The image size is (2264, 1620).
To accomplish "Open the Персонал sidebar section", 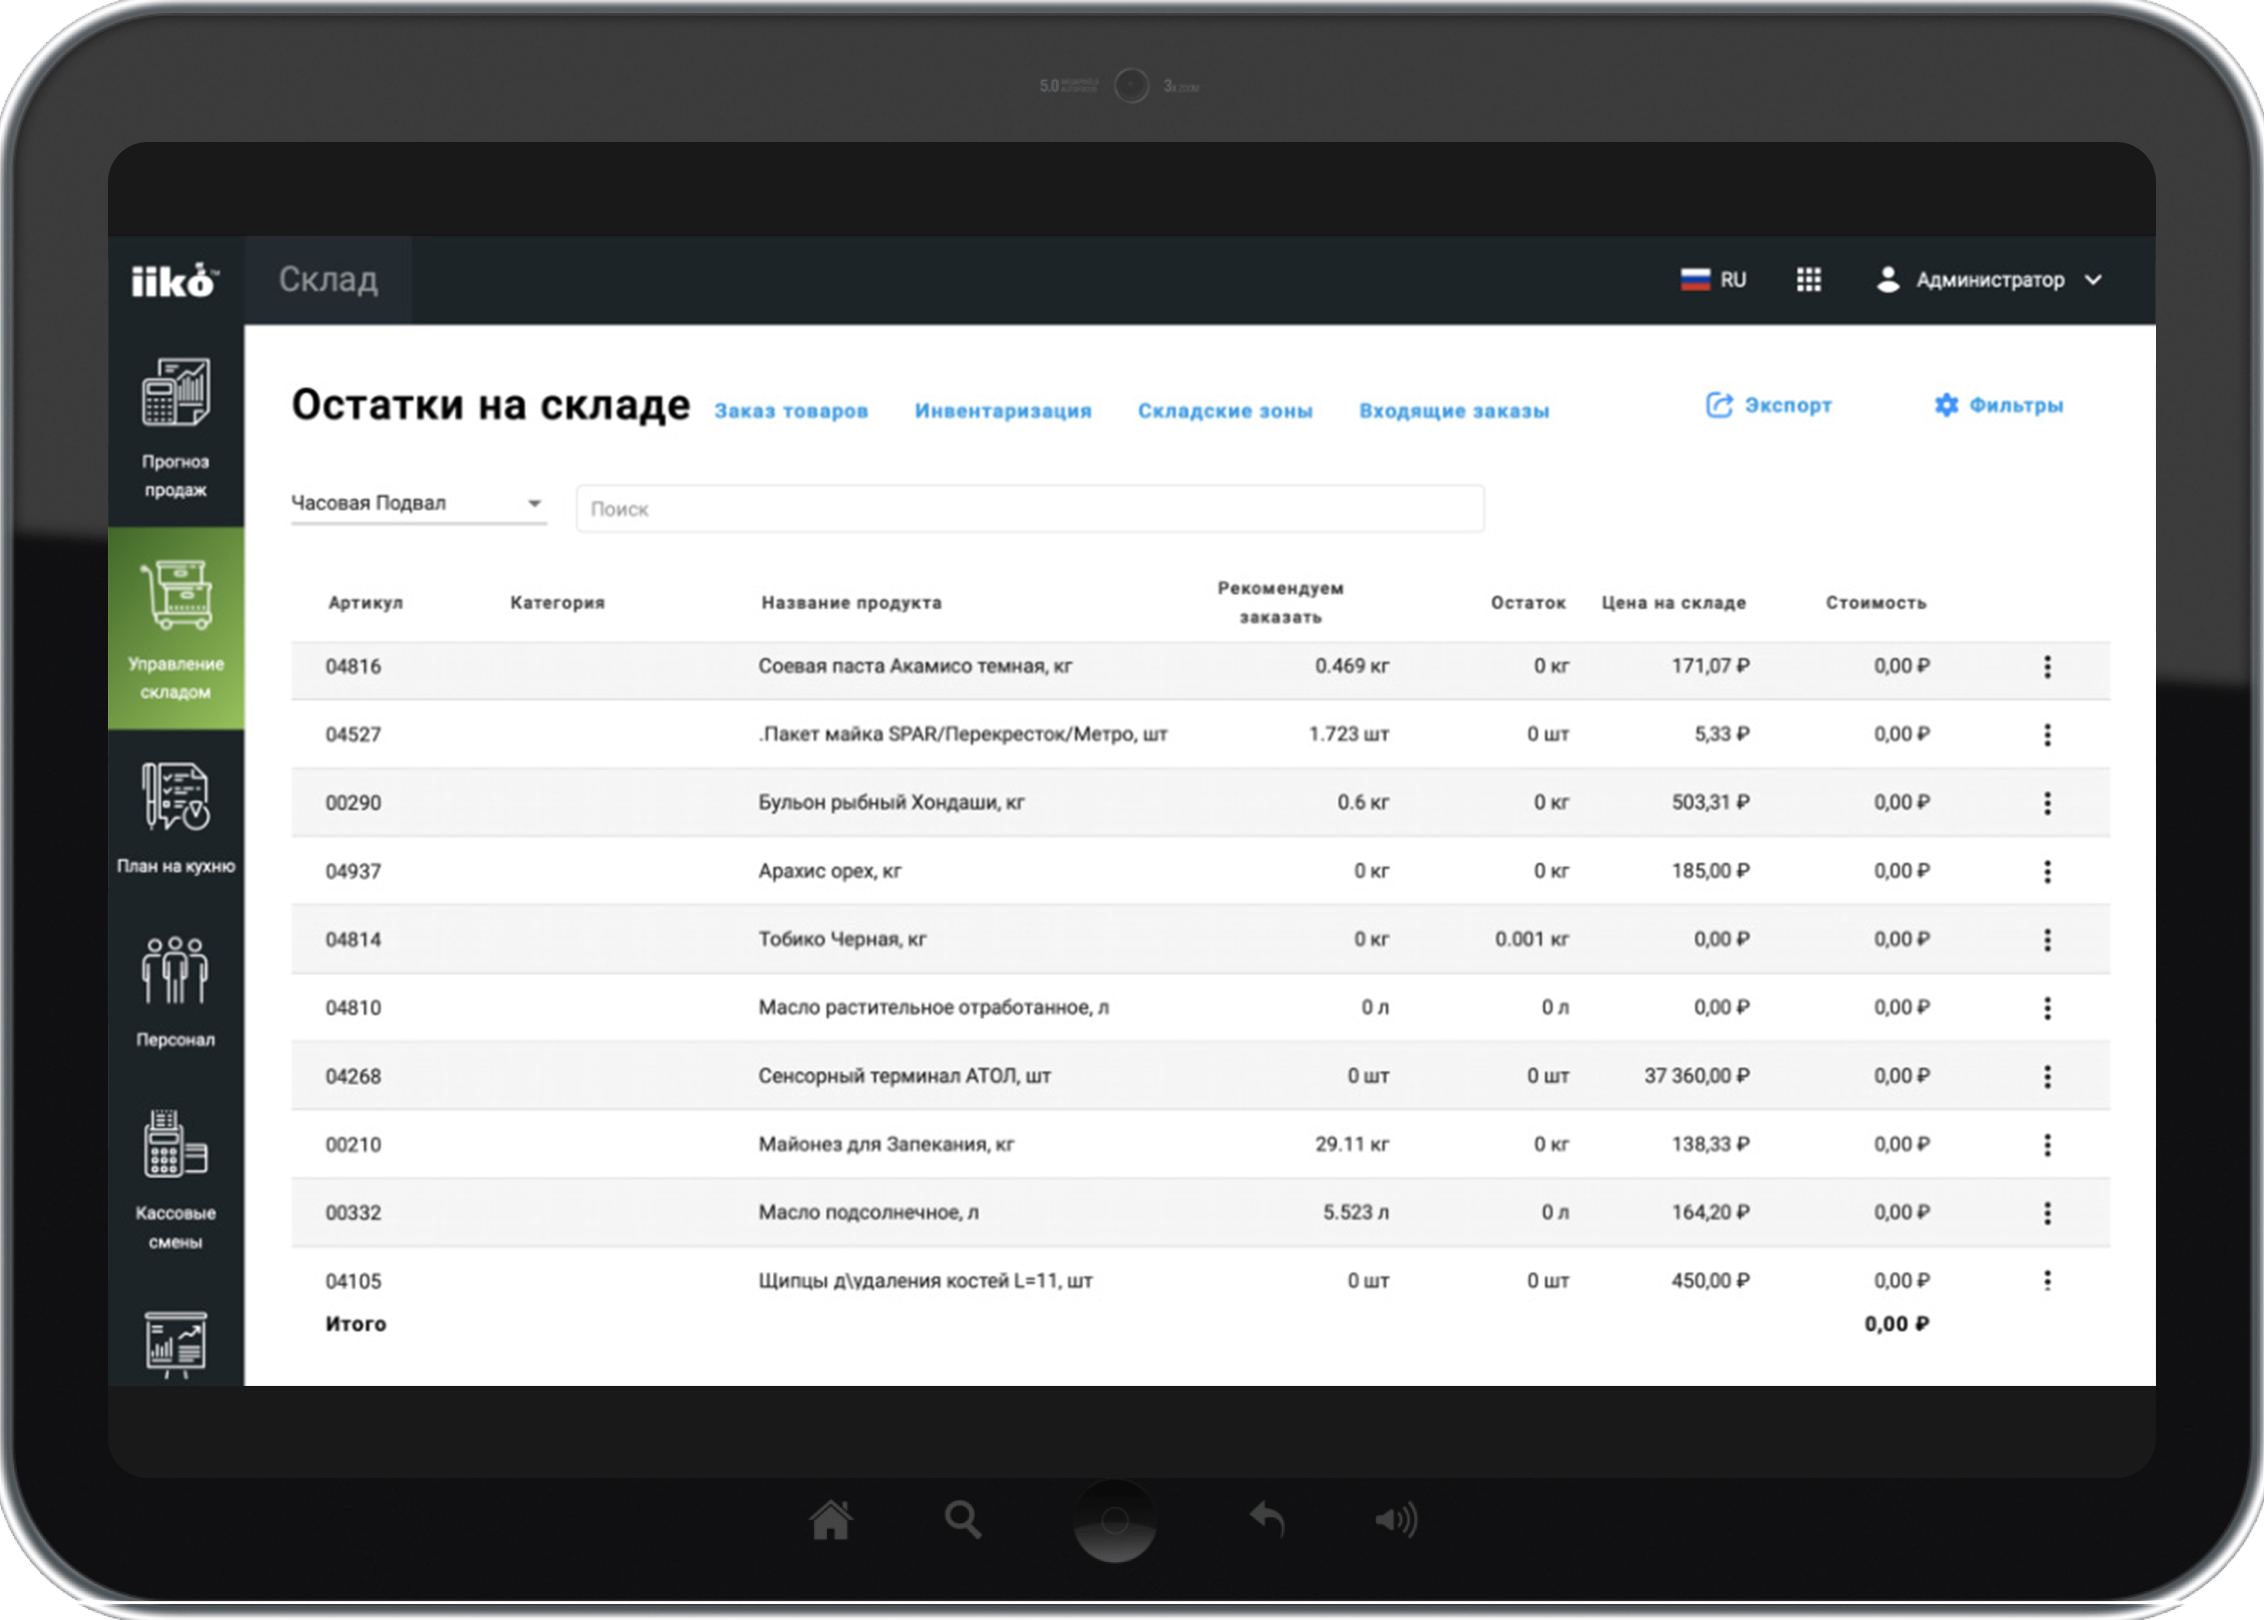I will point(176,991).
